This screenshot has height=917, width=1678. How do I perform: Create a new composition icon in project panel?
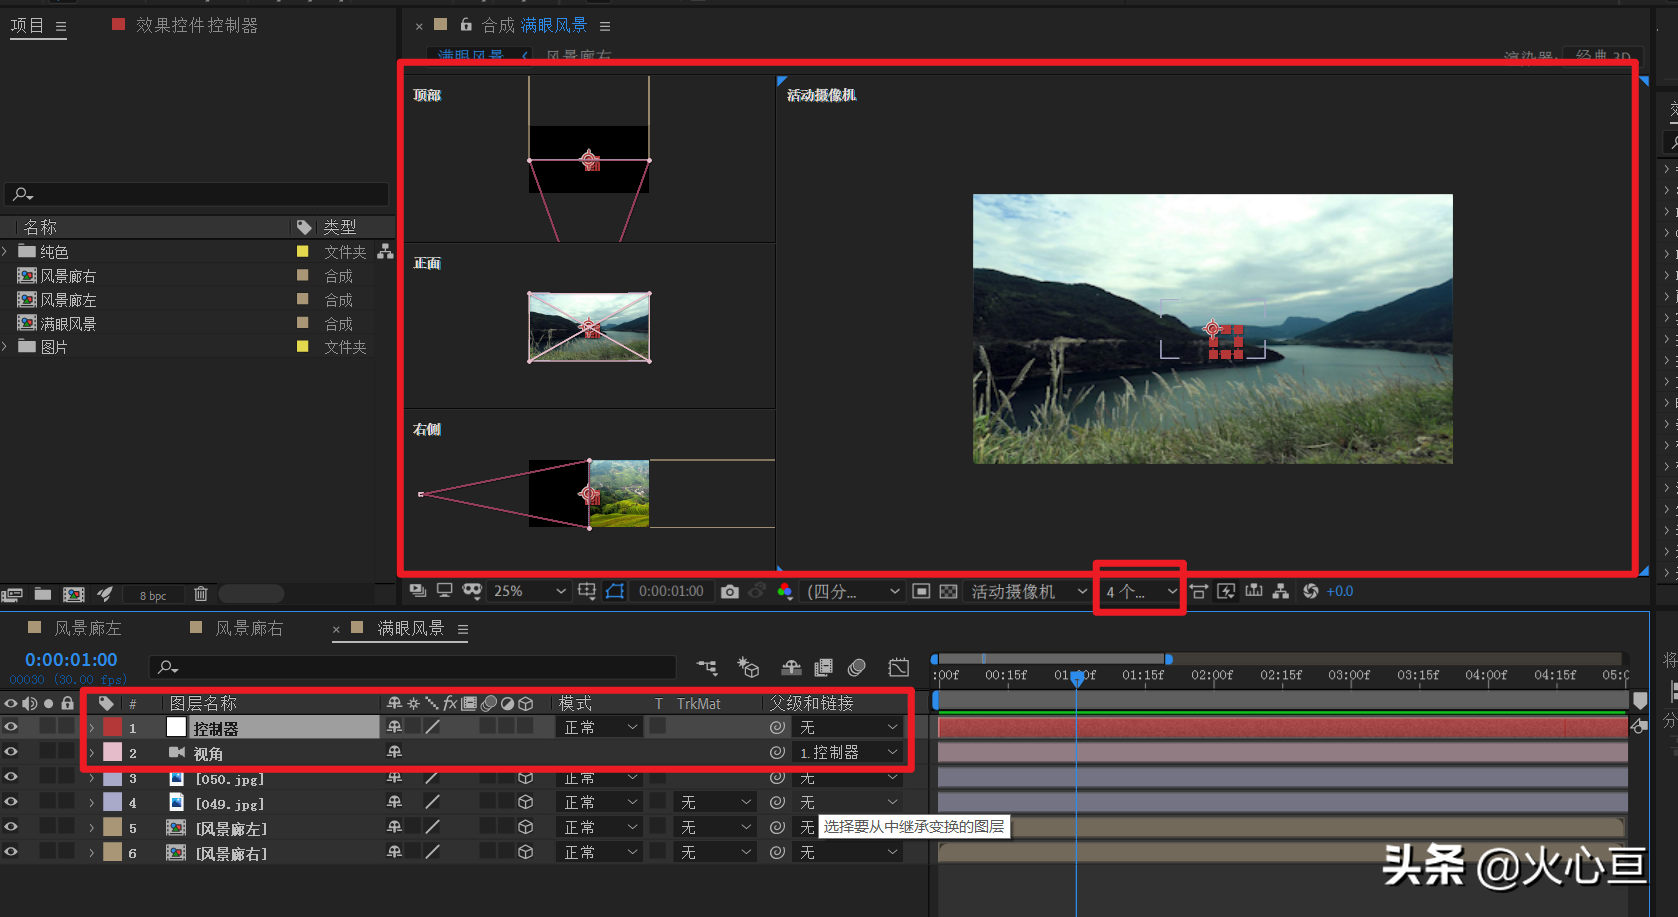pyautogui.click(x=74, y=594)
